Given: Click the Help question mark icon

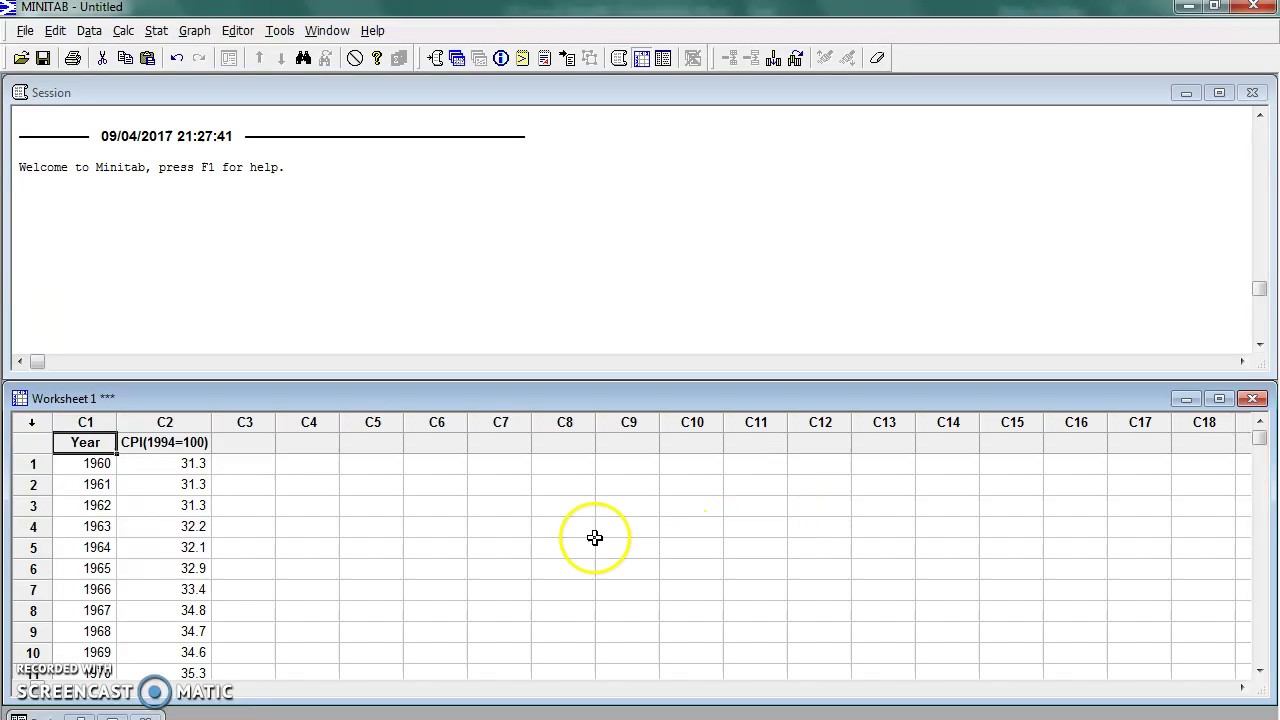Looking at the screenshot, I should (x=377, y=58).
